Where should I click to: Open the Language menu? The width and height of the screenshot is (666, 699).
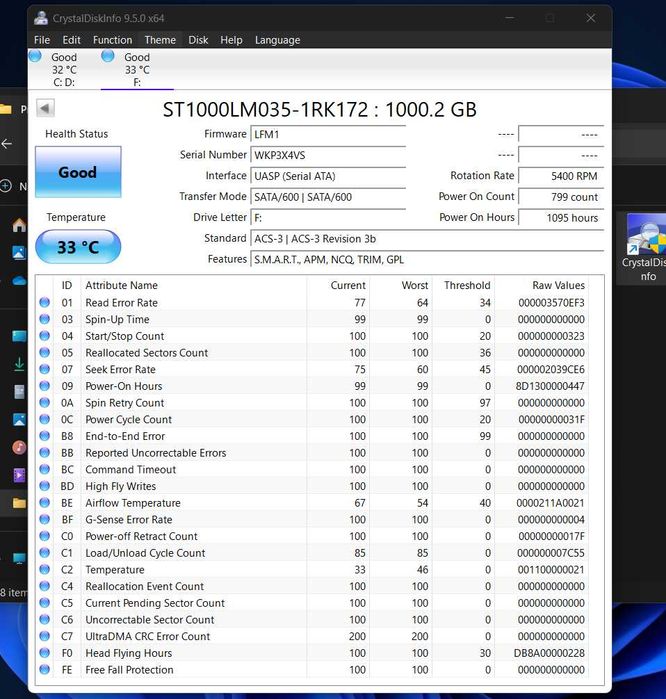(277, 40)
